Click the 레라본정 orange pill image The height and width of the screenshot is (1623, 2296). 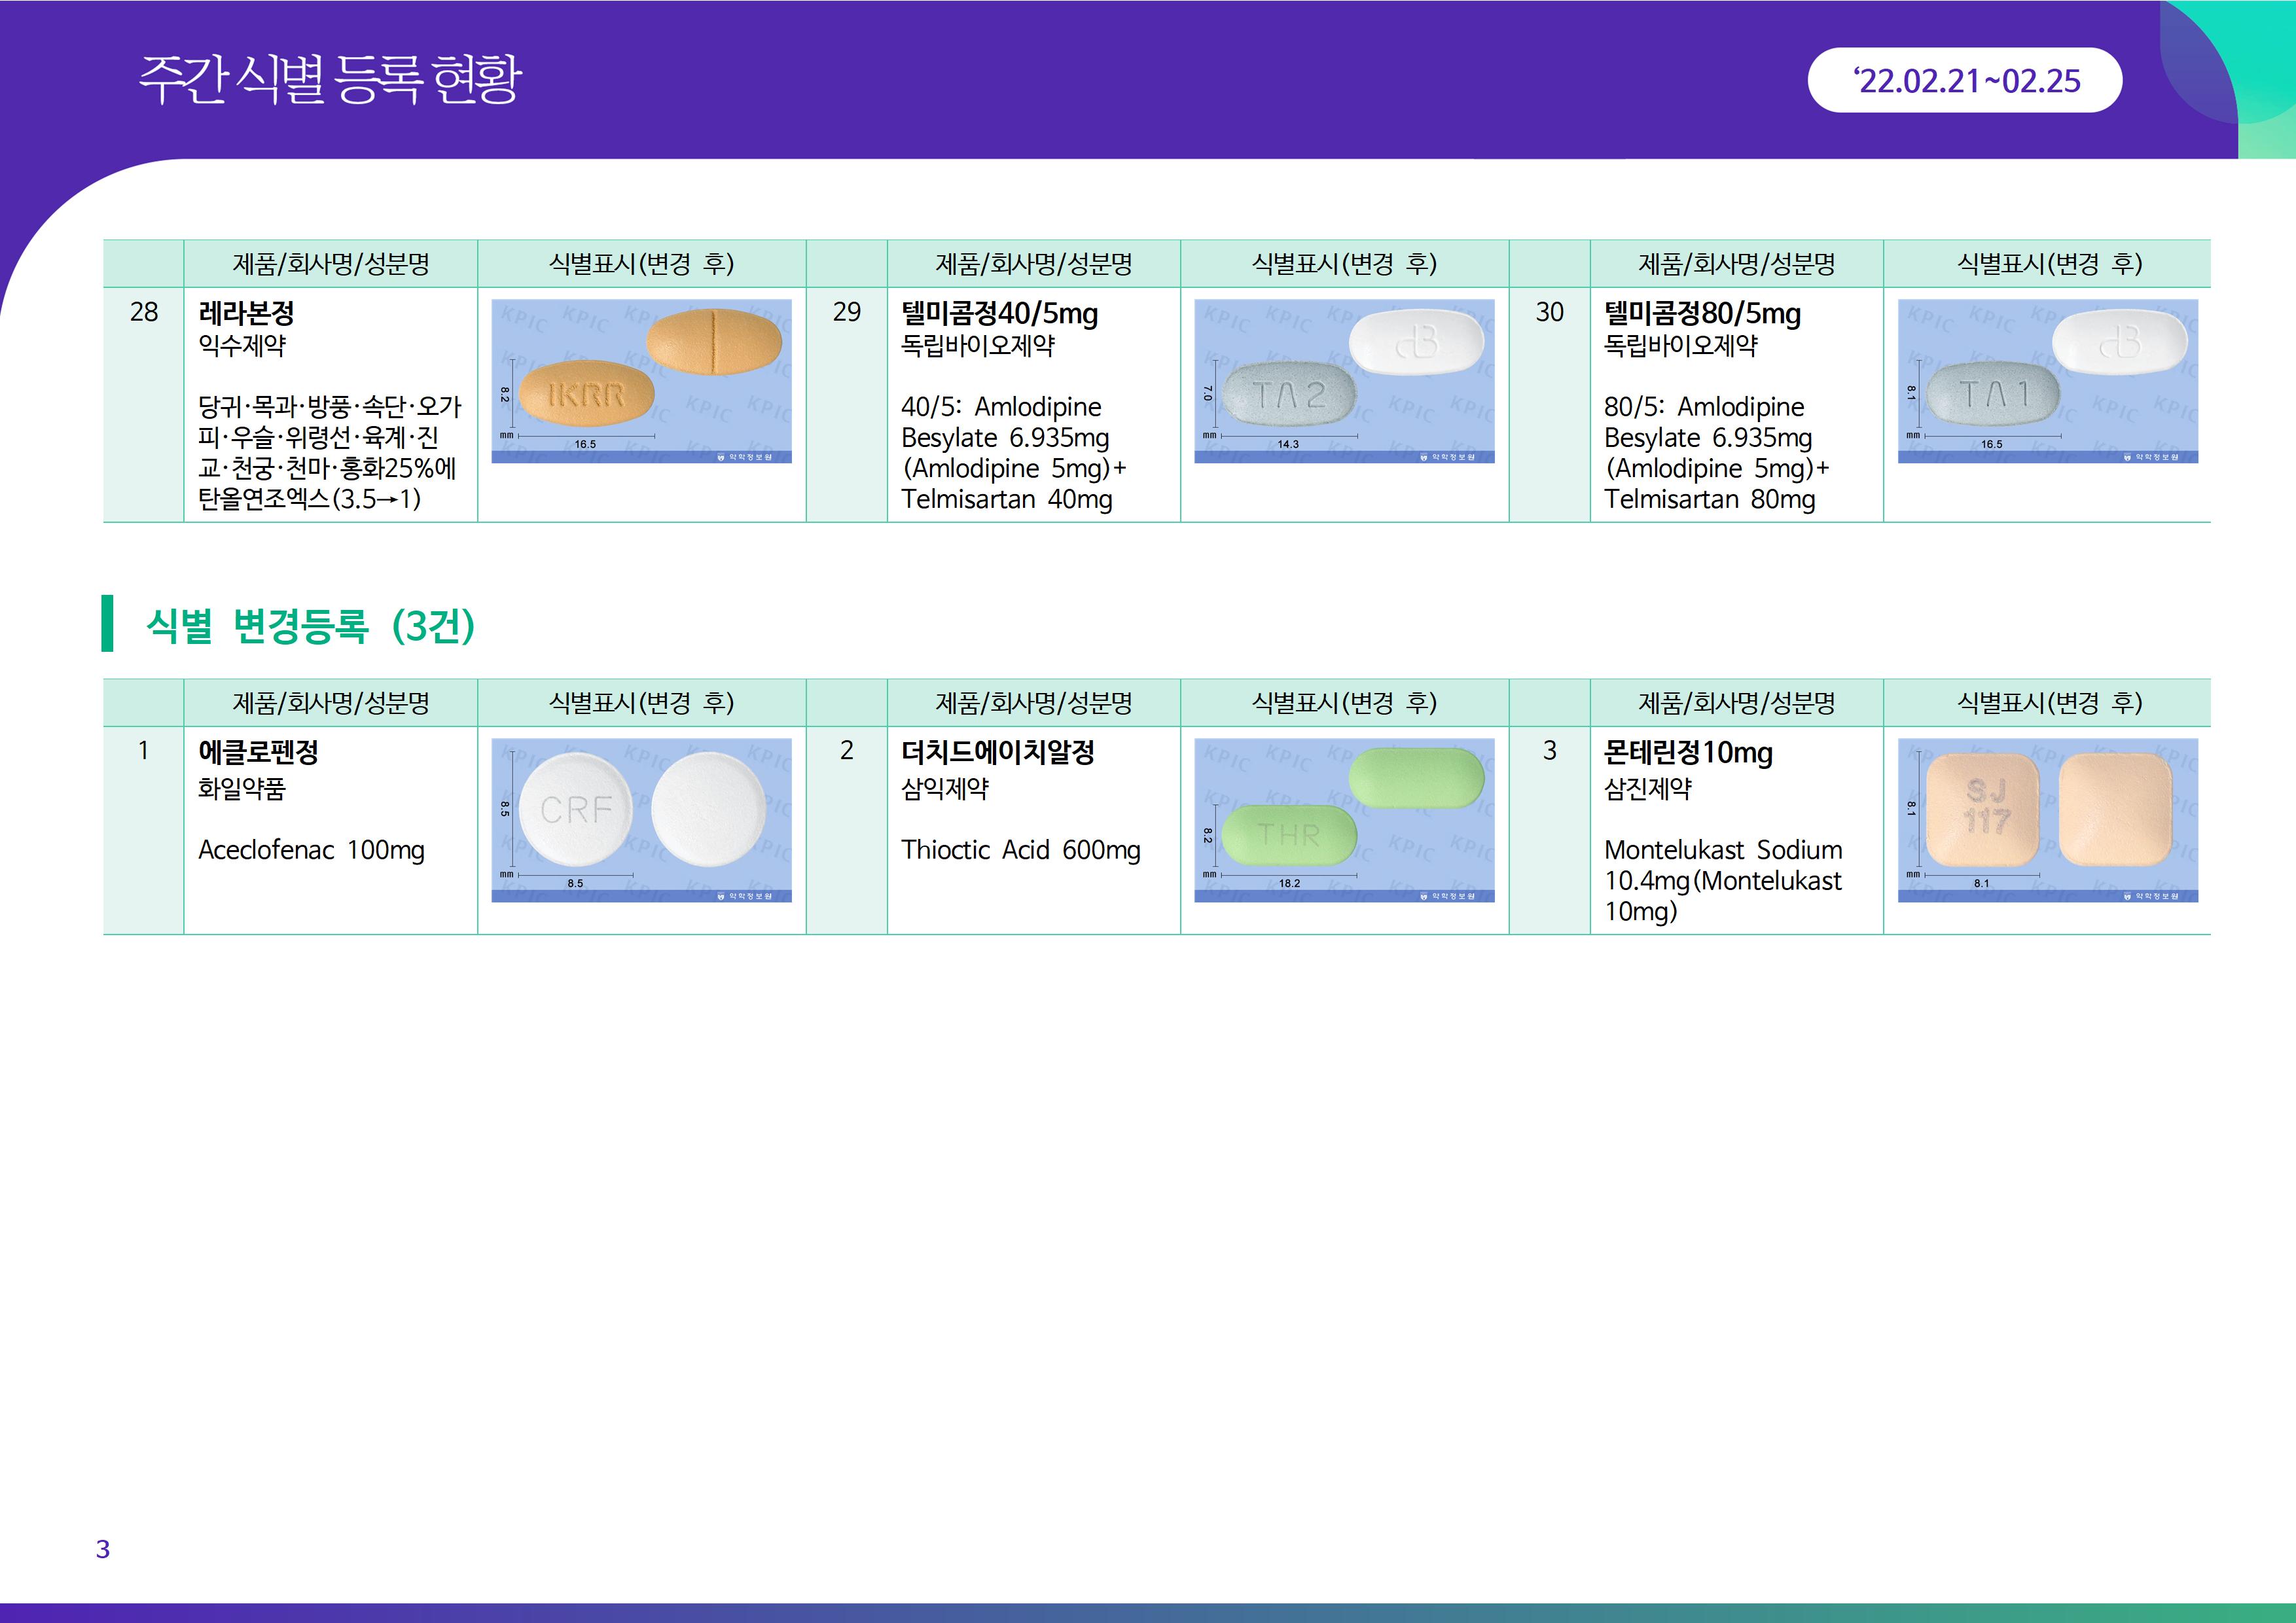[641, 380]
